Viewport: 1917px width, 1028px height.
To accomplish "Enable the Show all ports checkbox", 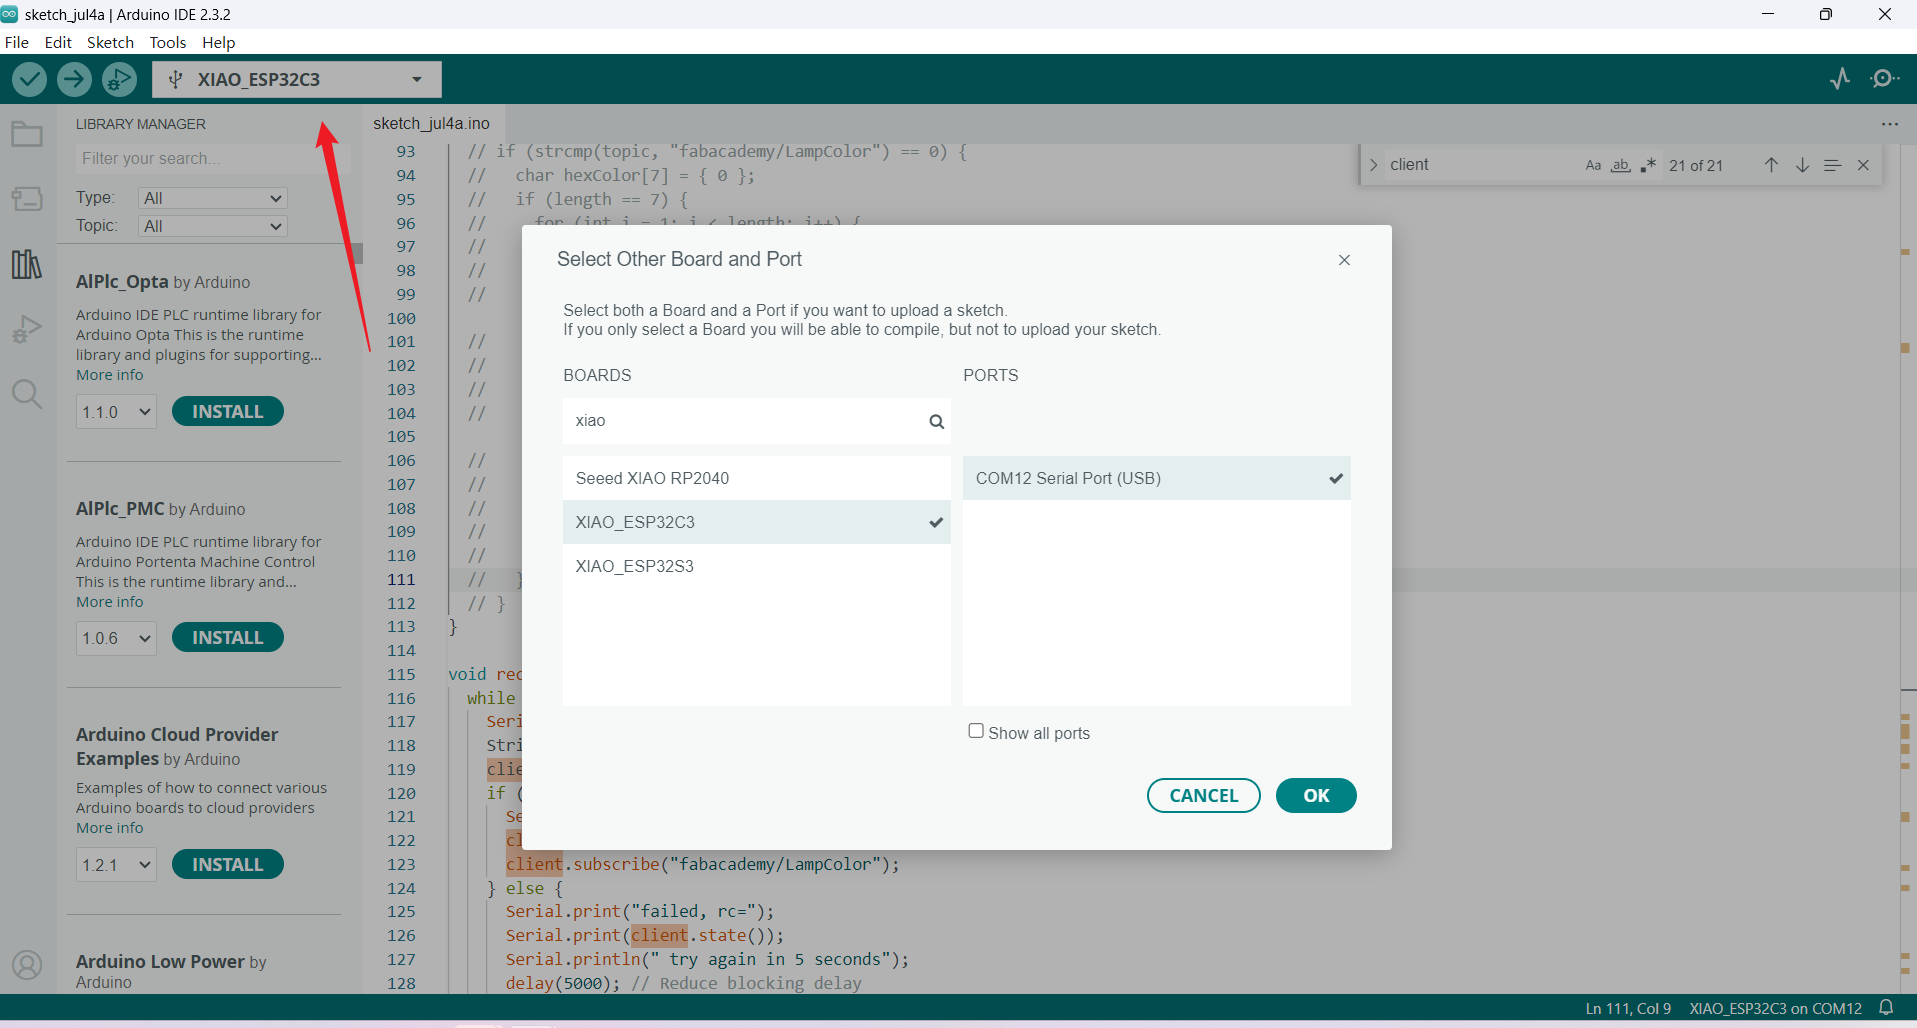I will click(976, 731).
